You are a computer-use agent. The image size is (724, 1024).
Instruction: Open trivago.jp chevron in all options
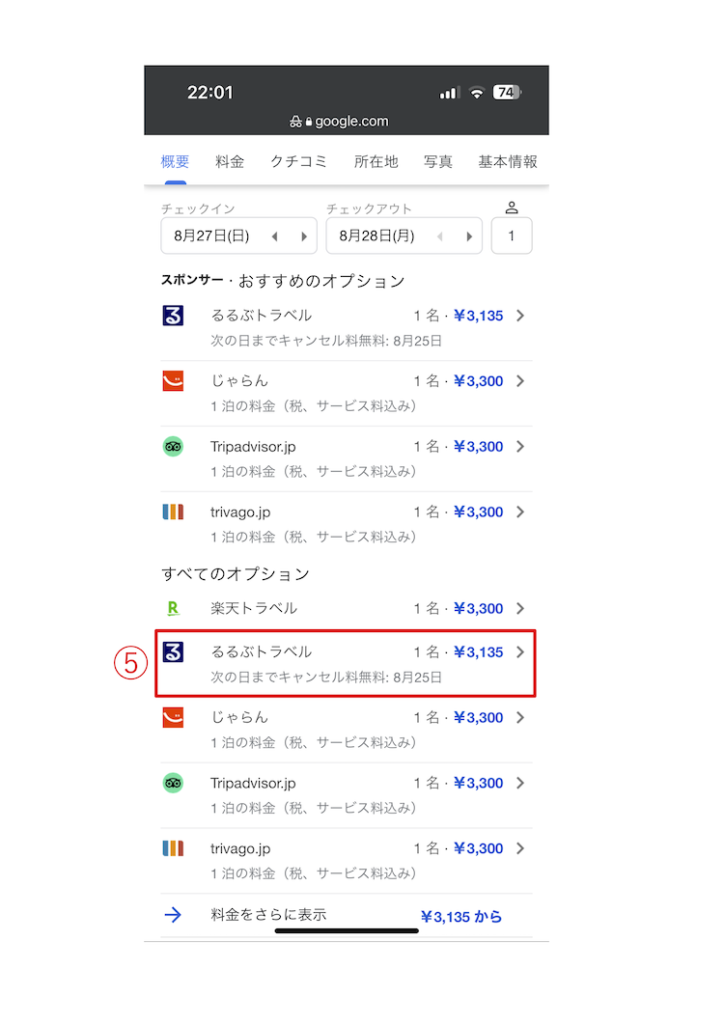[x=520, y=848]
